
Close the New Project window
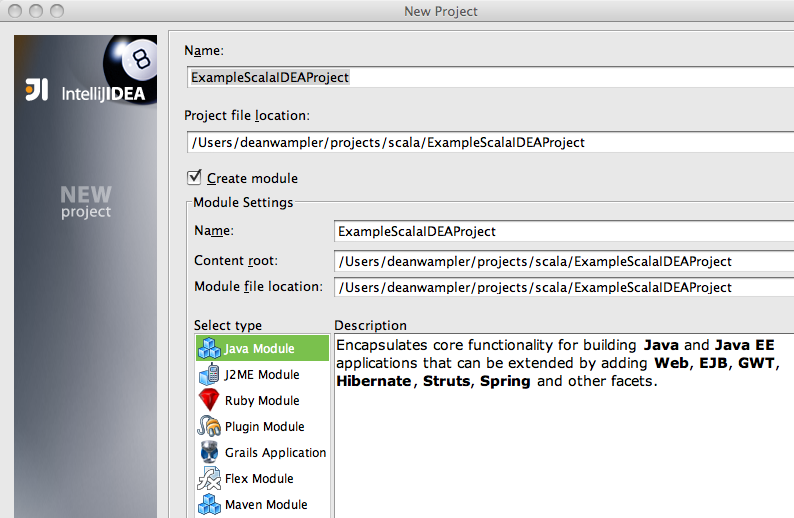coord(15,11)
